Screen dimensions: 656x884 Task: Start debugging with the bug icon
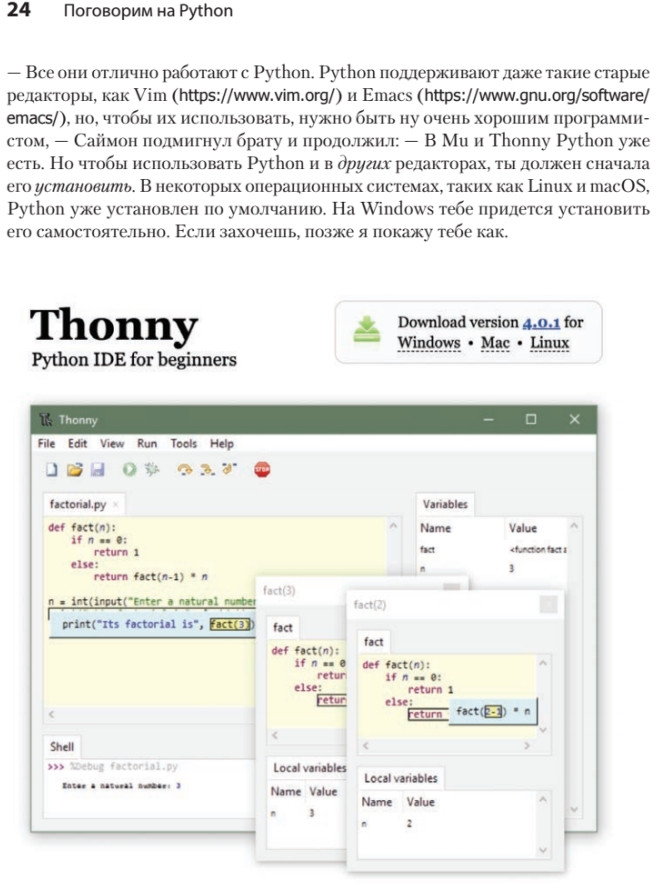[152, 469]
